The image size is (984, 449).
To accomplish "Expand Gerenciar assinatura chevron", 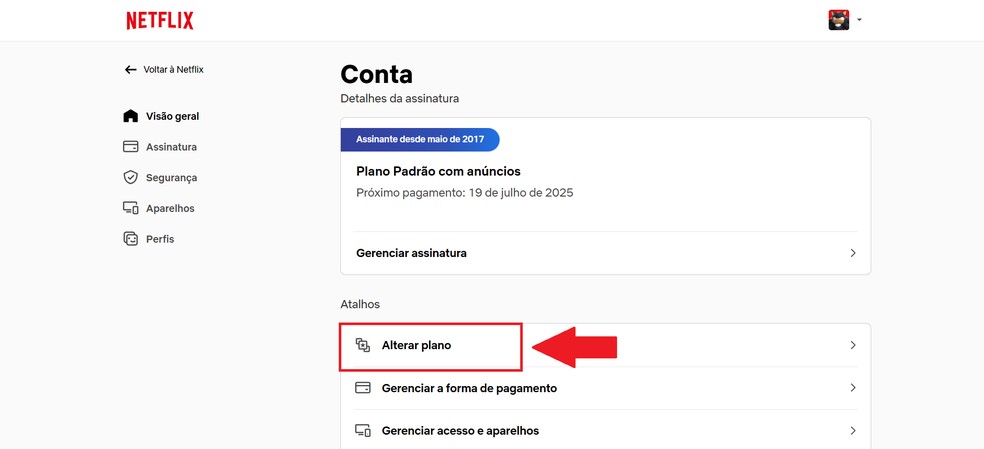I will 853,253.
